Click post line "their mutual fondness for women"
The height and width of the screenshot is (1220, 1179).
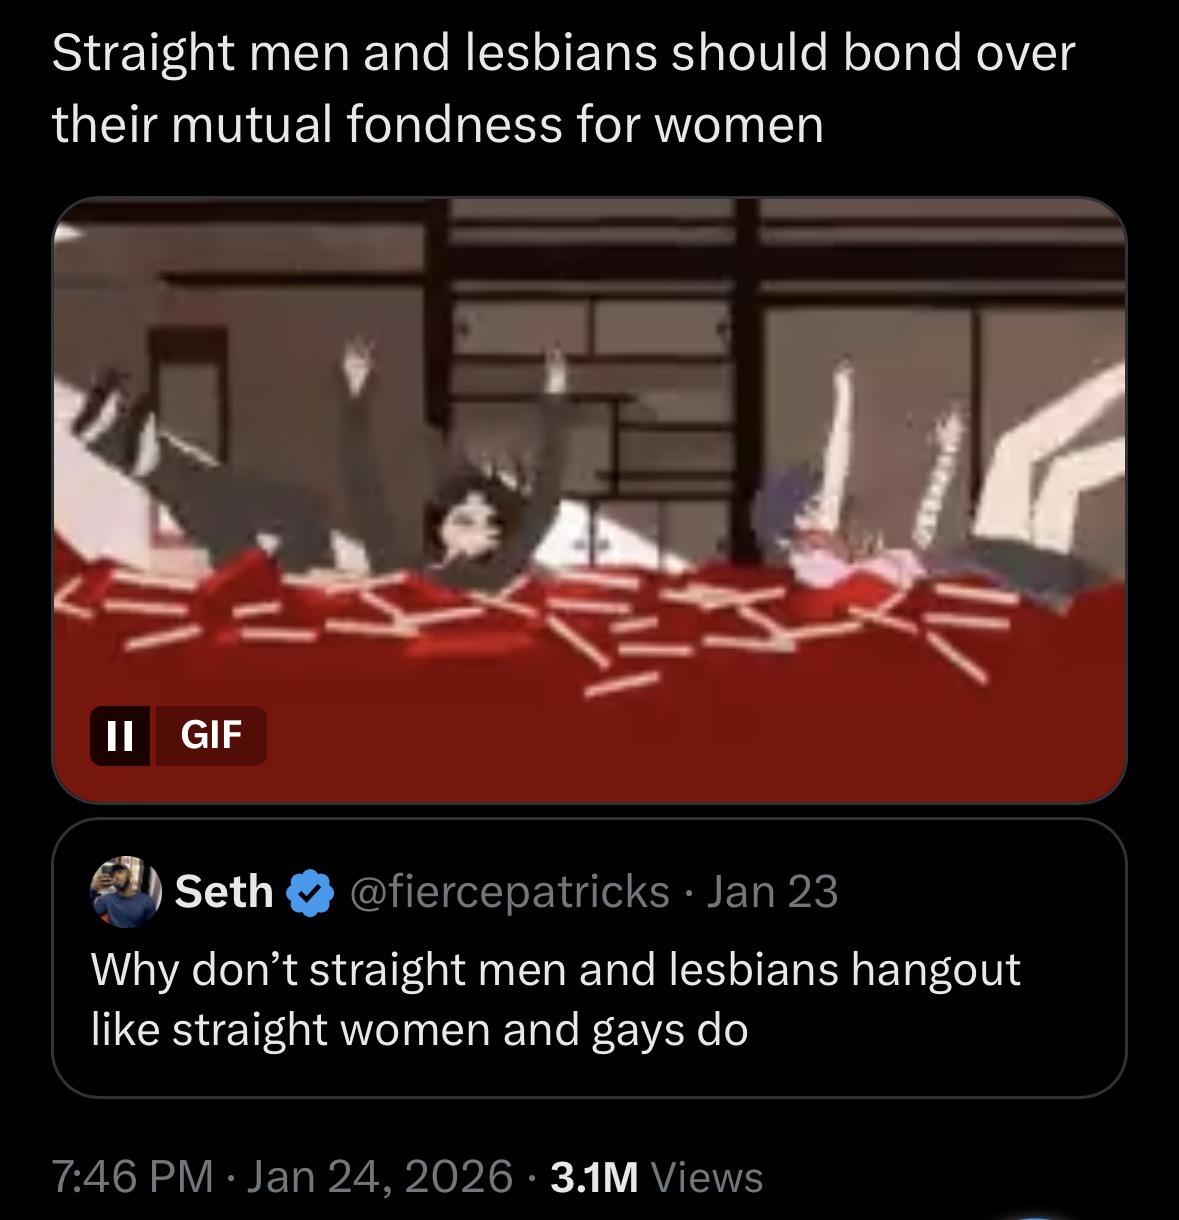pos(437,125)
